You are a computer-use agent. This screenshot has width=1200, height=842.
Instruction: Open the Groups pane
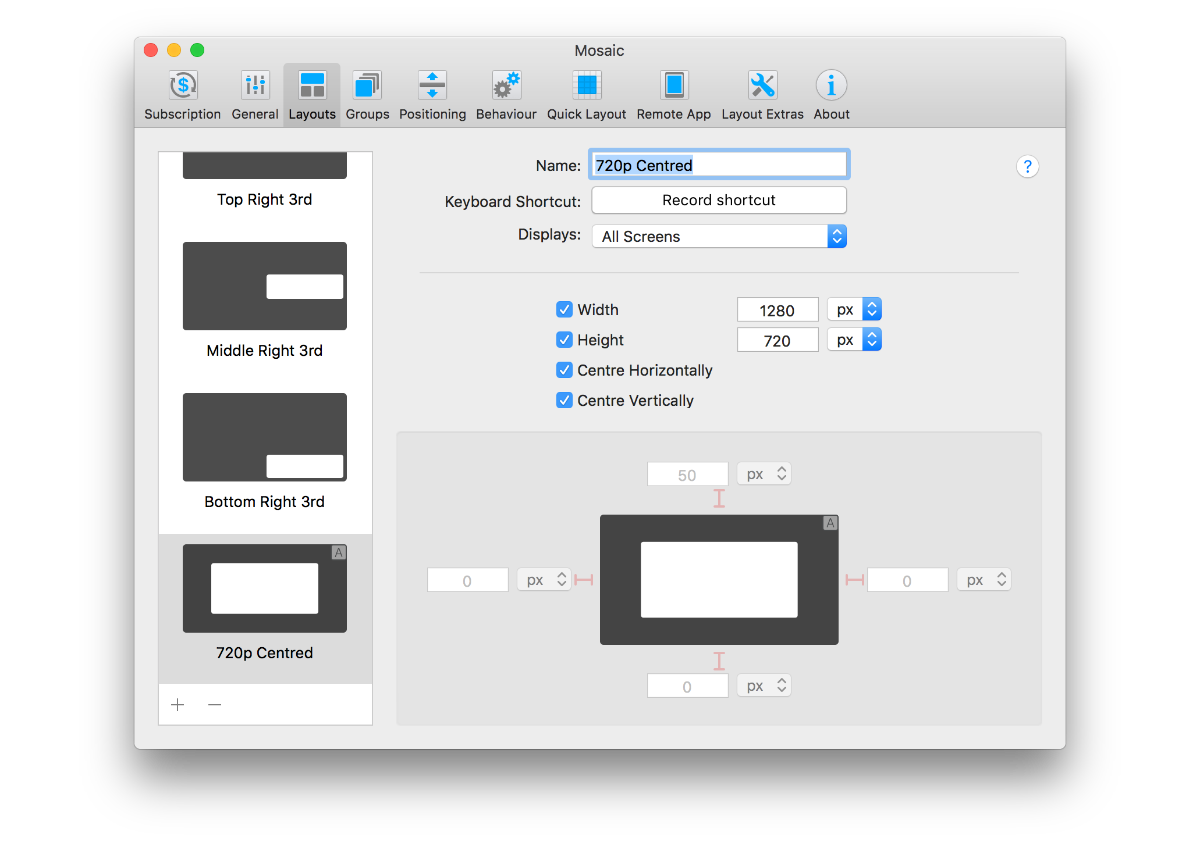367,96
